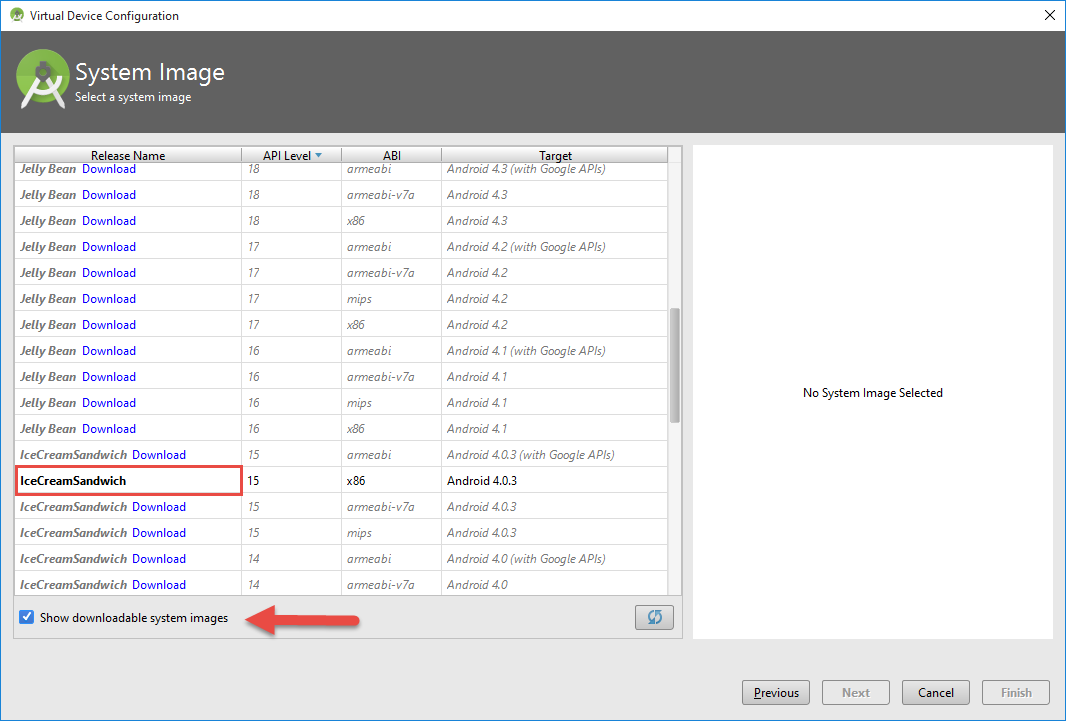Download Jelly Bean API 17 armeabi-v7a image
Screen dimensions: 1066x721
pyautogui.click(x=109, y=272)
